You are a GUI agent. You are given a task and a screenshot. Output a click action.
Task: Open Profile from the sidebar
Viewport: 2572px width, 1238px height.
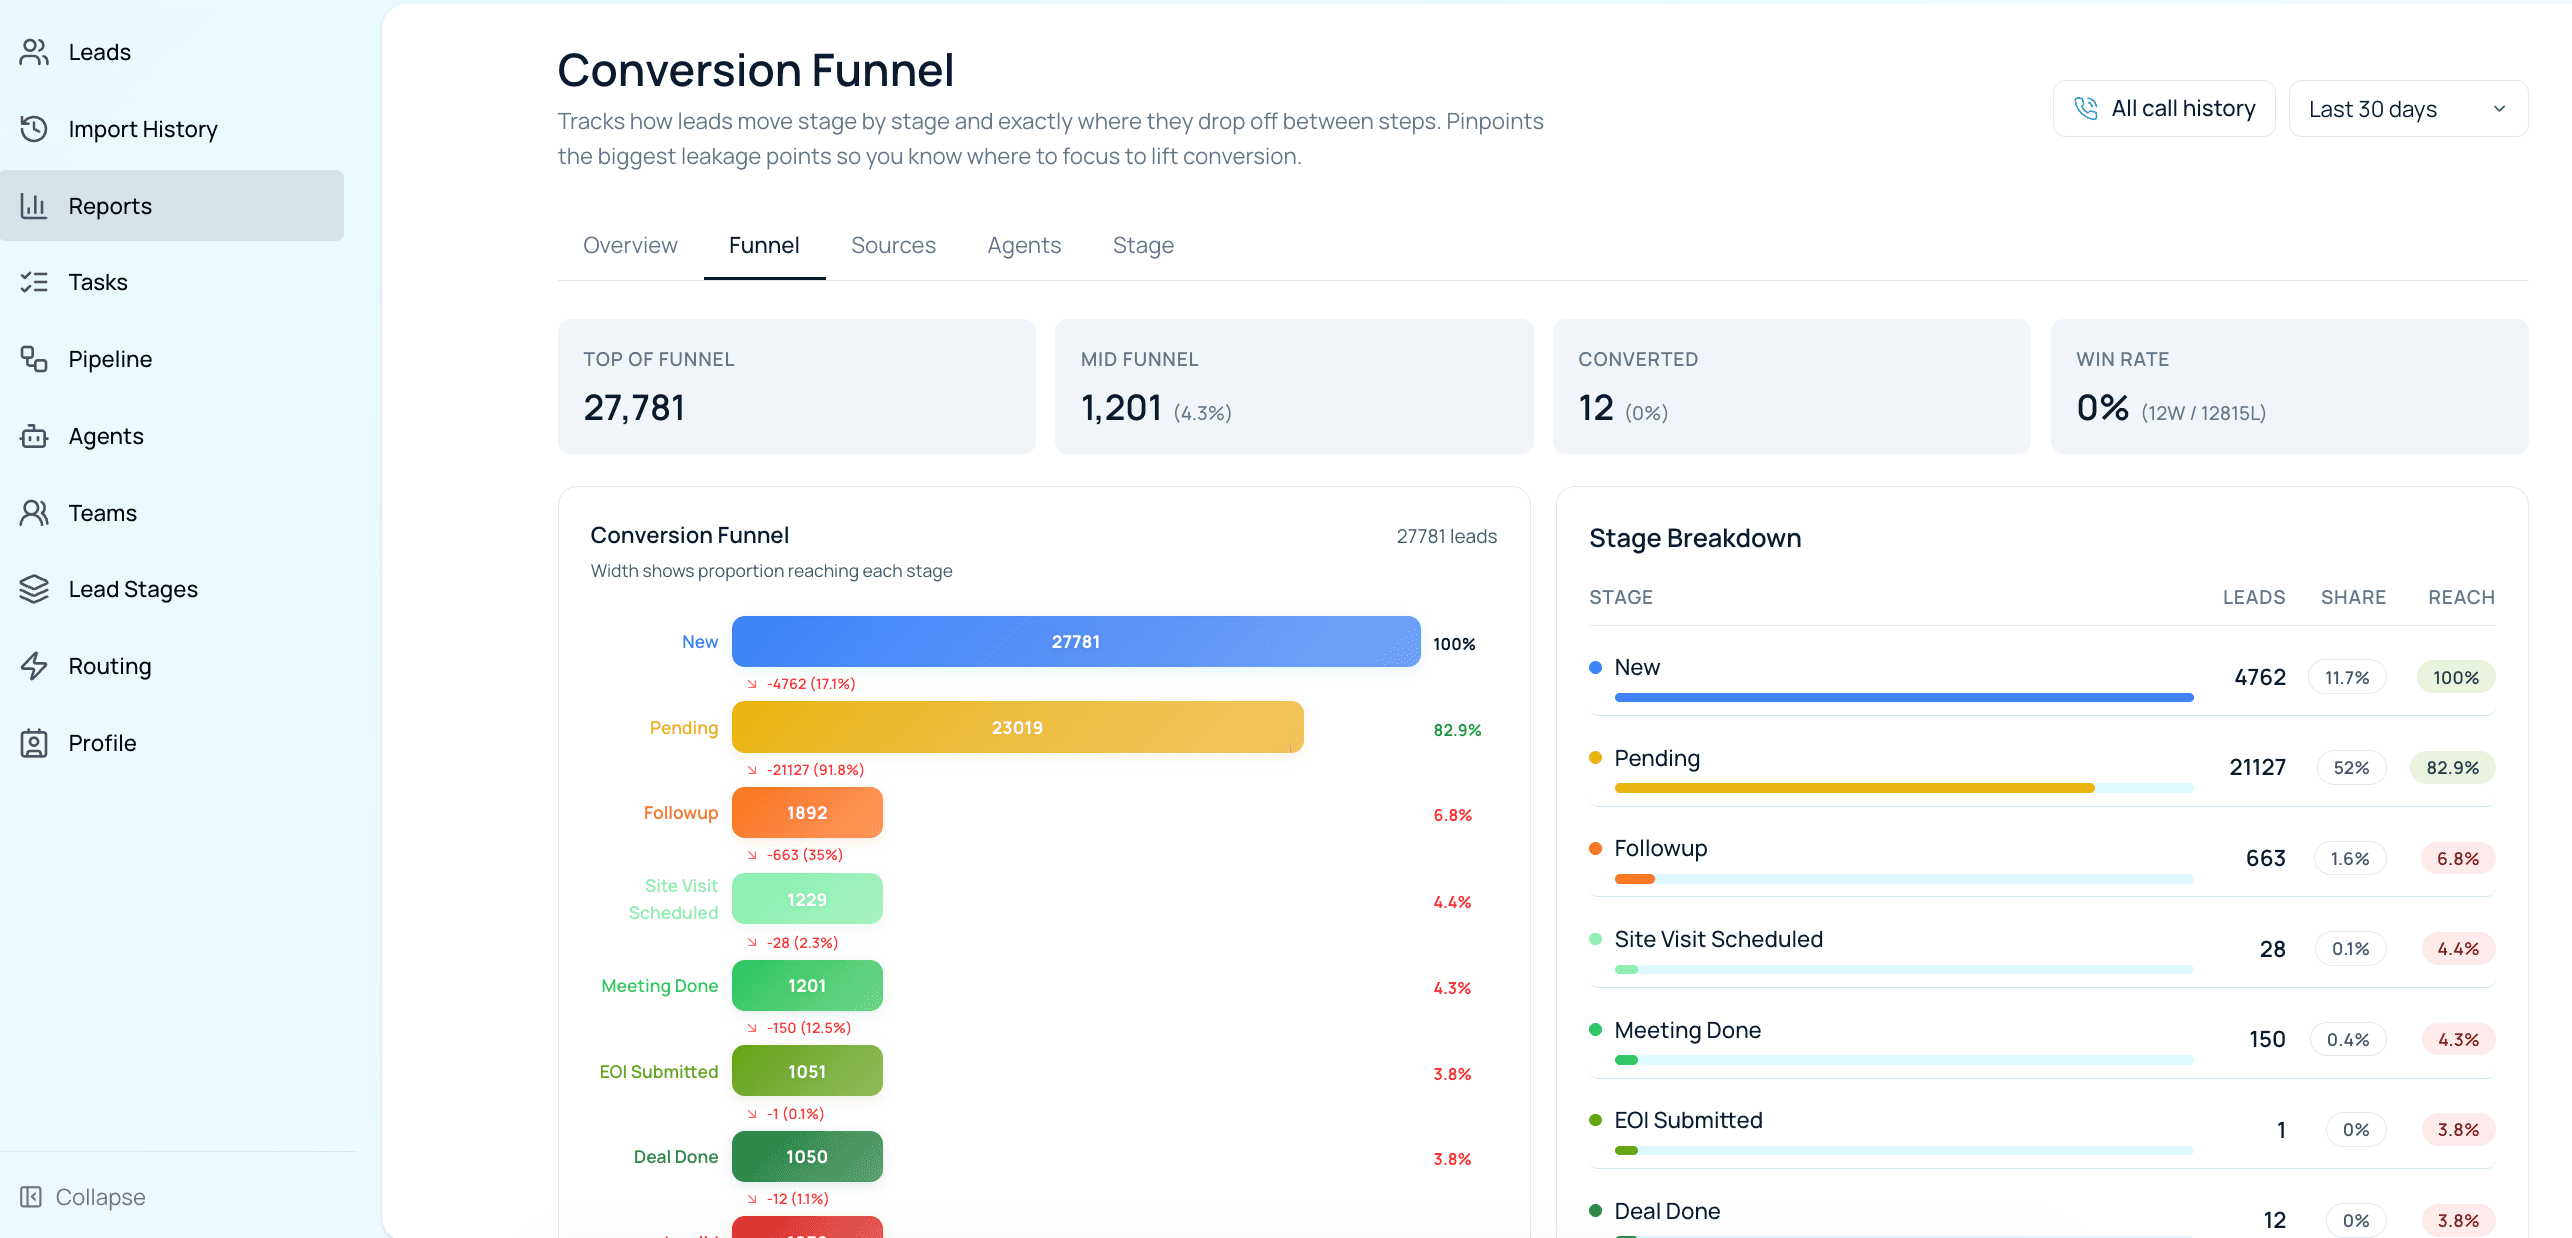(172, 743)
